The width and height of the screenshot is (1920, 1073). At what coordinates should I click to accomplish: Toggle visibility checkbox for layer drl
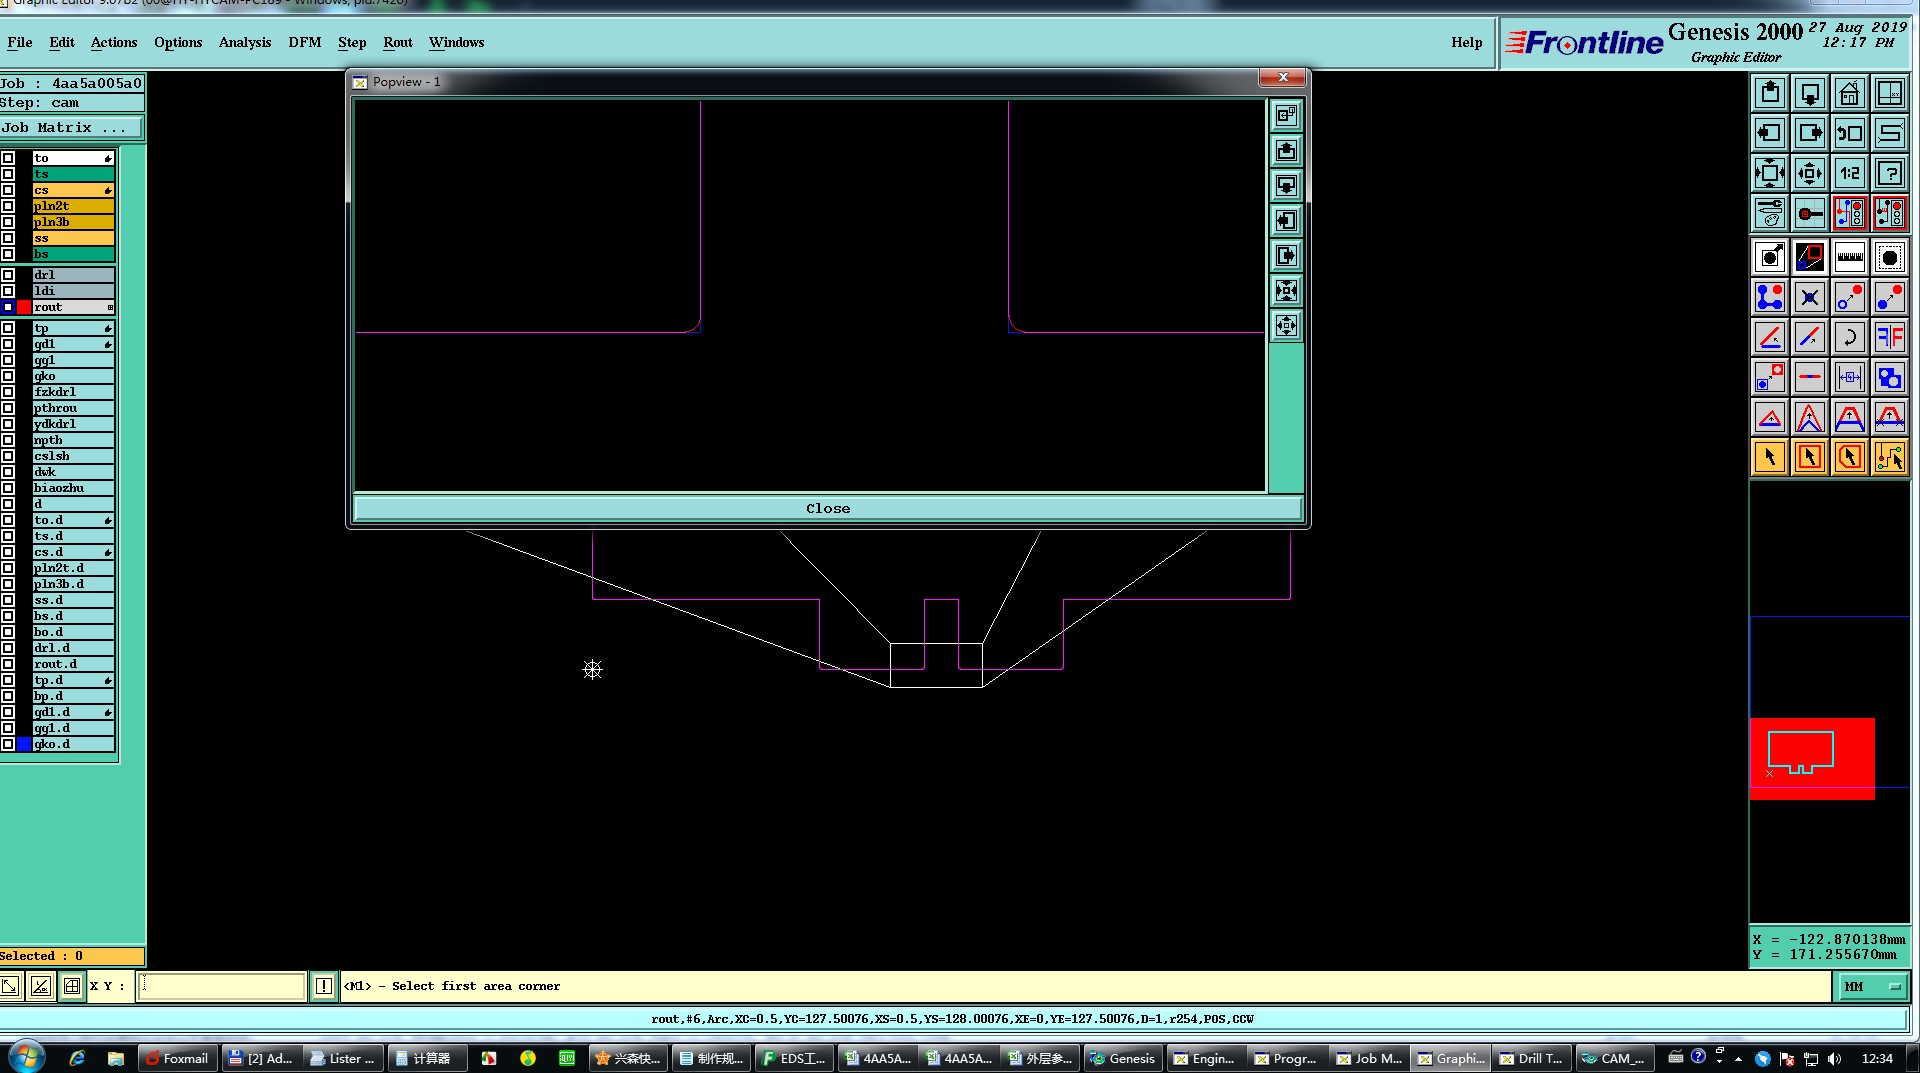tap(8, 275)
